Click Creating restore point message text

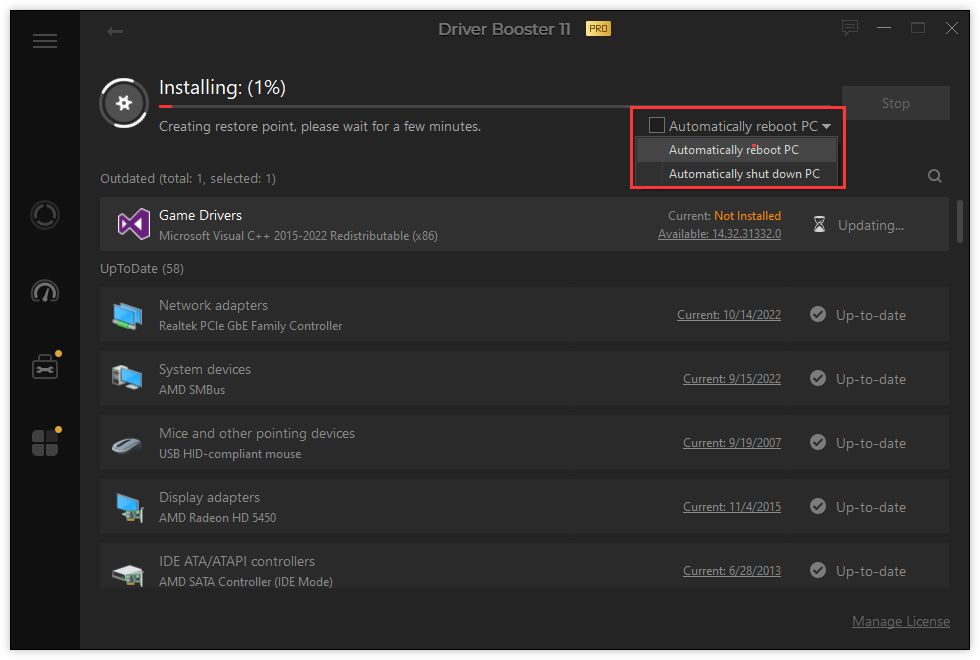320,126
